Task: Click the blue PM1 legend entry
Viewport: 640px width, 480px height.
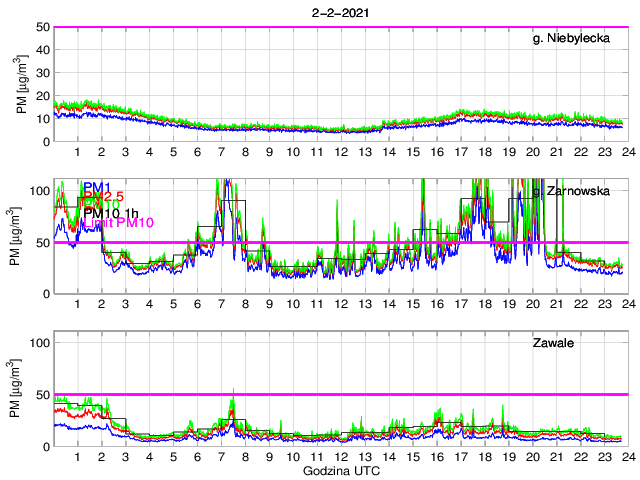Action: (97, 187)
